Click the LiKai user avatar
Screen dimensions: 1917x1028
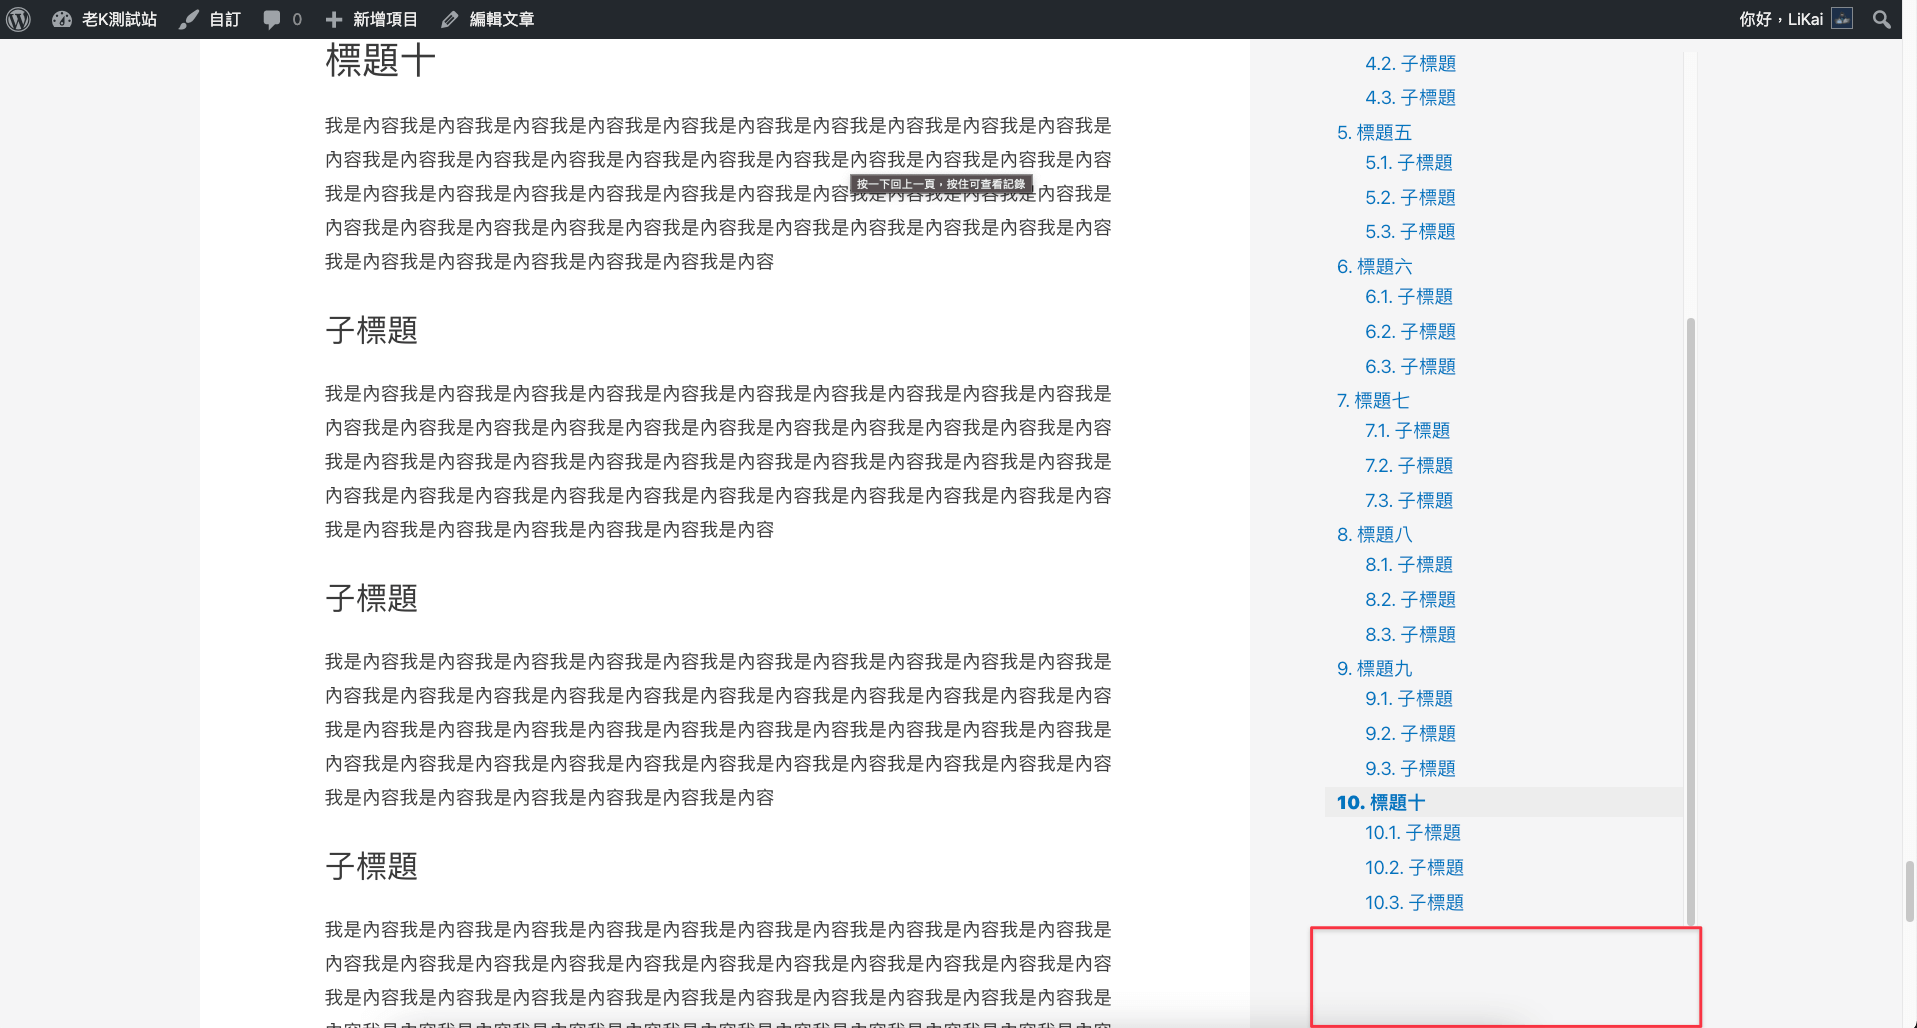1842,19
